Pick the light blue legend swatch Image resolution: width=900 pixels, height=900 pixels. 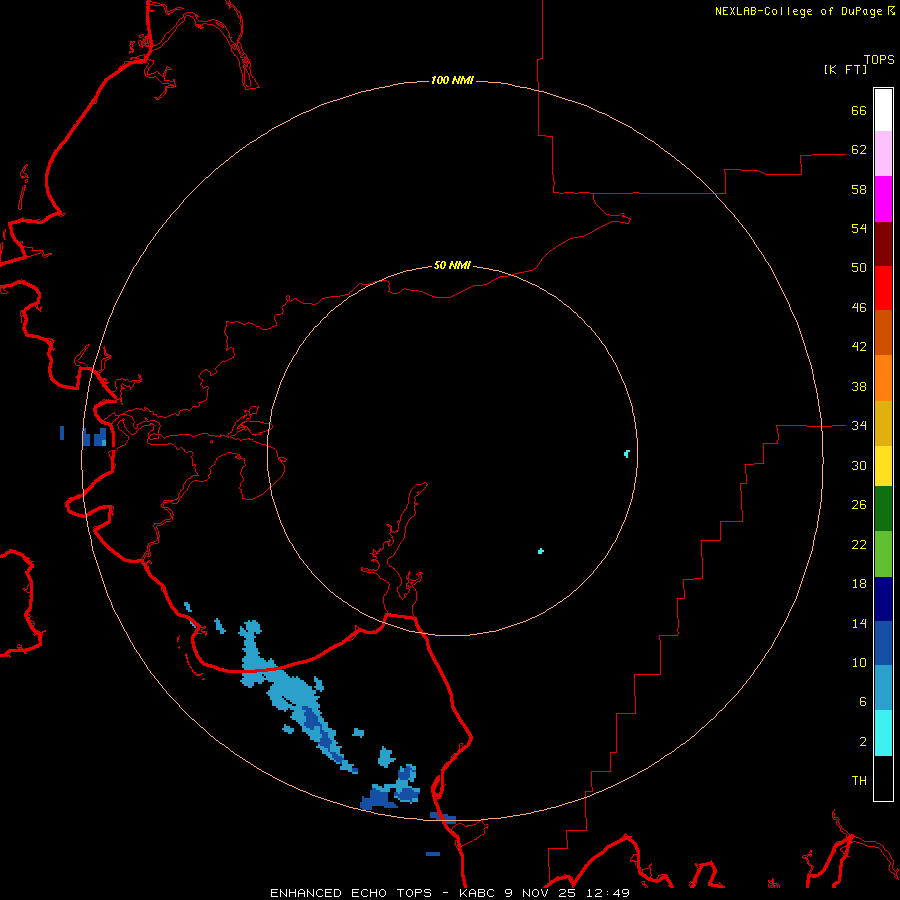[883, 688]
